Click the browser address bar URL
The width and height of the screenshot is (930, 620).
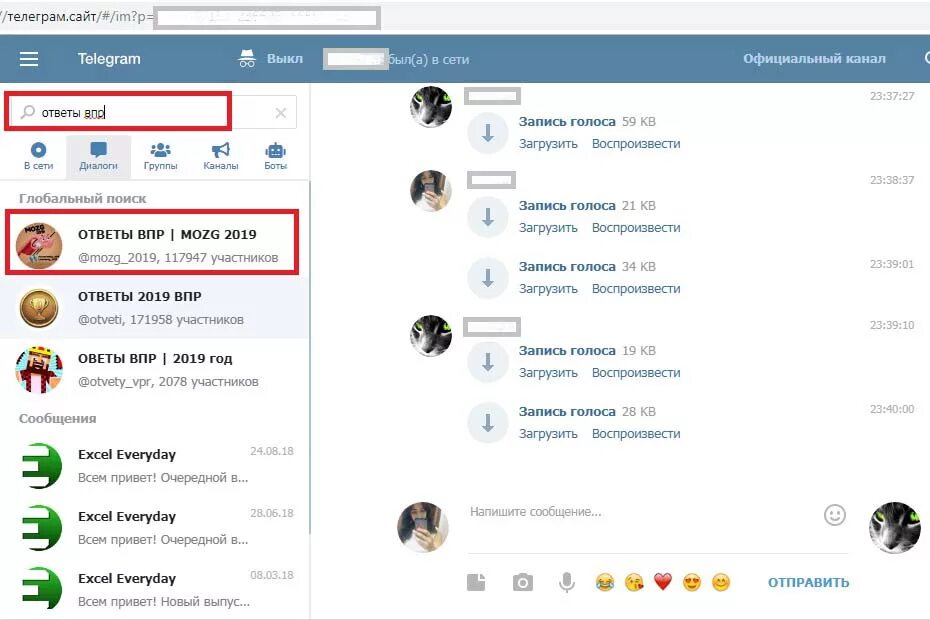[x=190, y=17]
